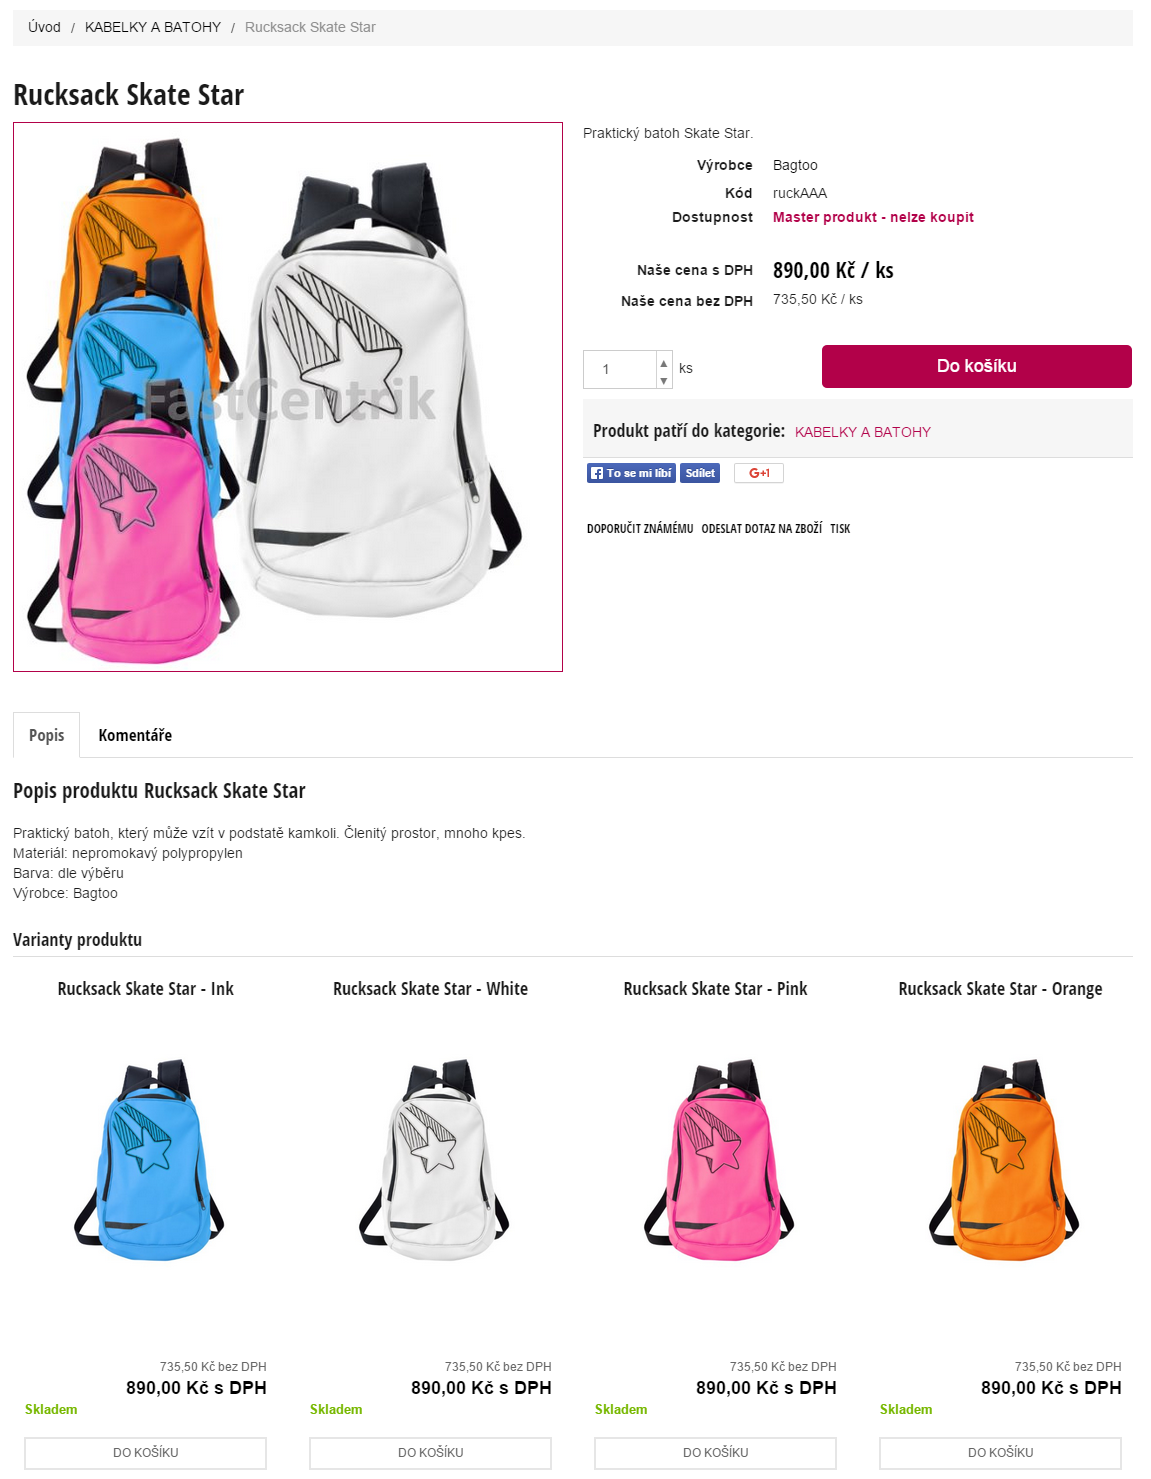
Task: Open the KABELKY A BATOHY category link
Action: (x=863, y=432)
